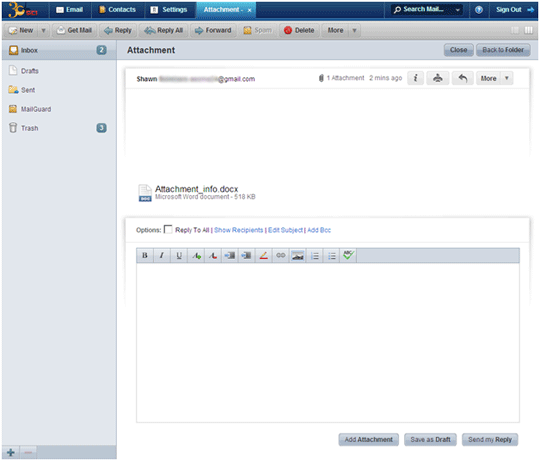Click the Forward toolbar button
Image resolution: width=540 pixels, height=461 pixels.
click(x=213, y=31)
